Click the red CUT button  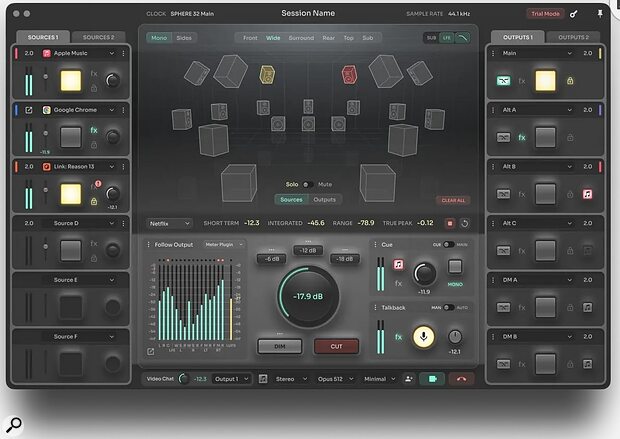point(336,346)
